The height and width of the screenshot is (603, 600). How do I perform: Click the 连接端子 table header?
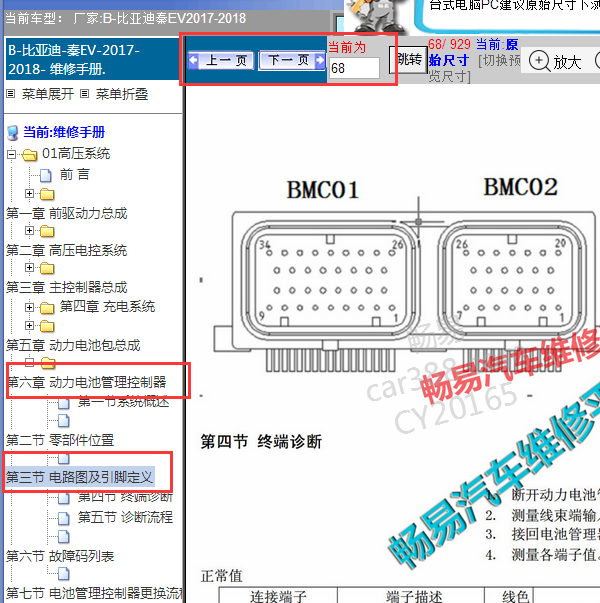click(x=278, y=596)
